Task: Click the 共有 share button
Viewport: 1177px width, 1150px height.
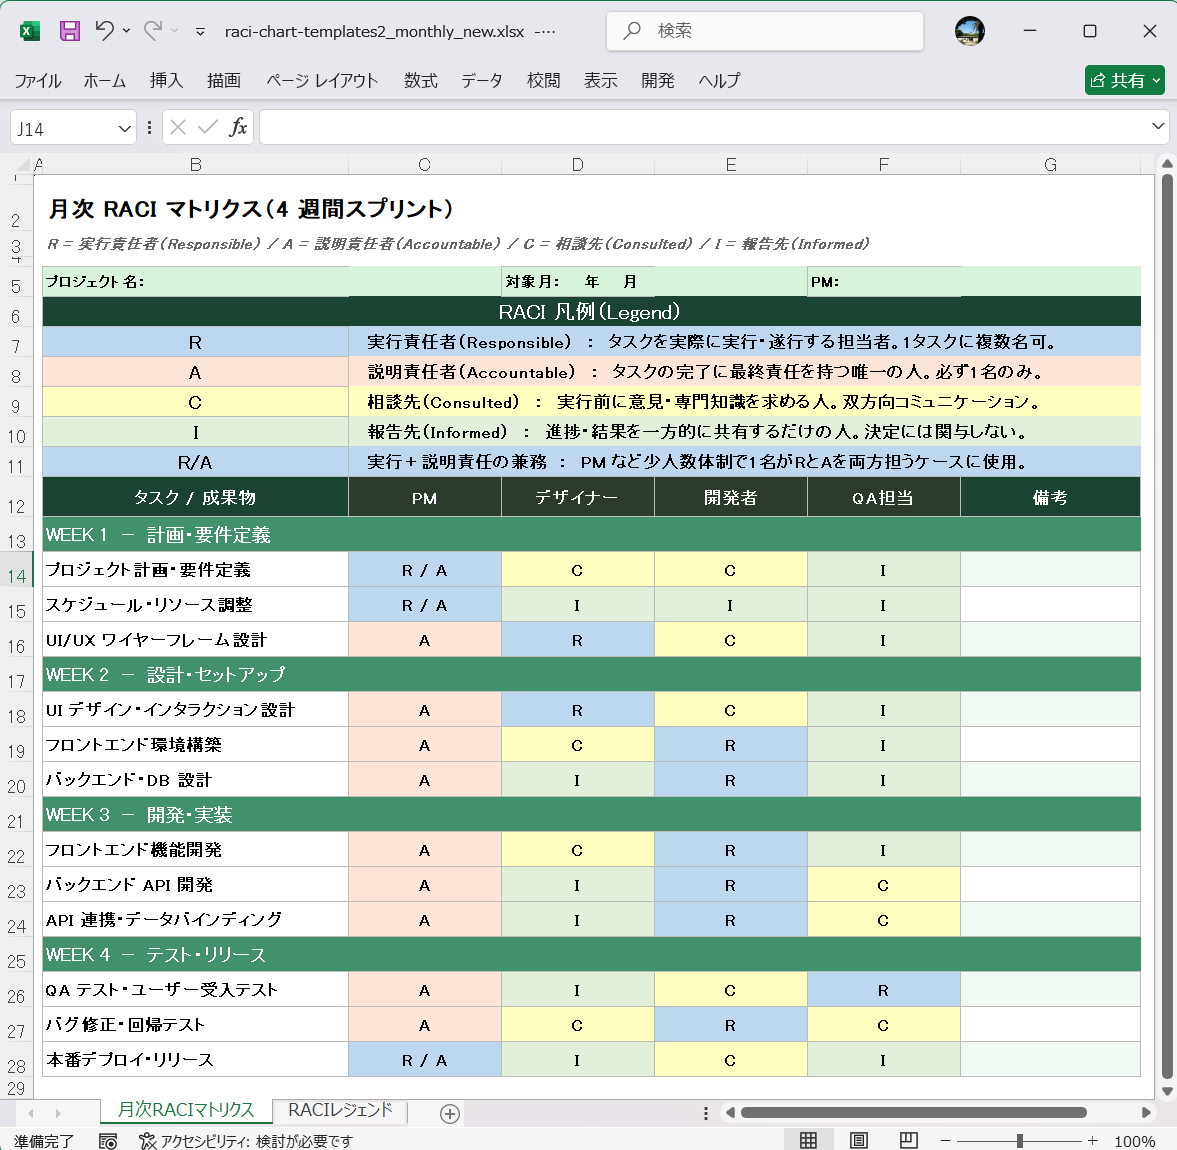Action: [x=1124, y=80]
